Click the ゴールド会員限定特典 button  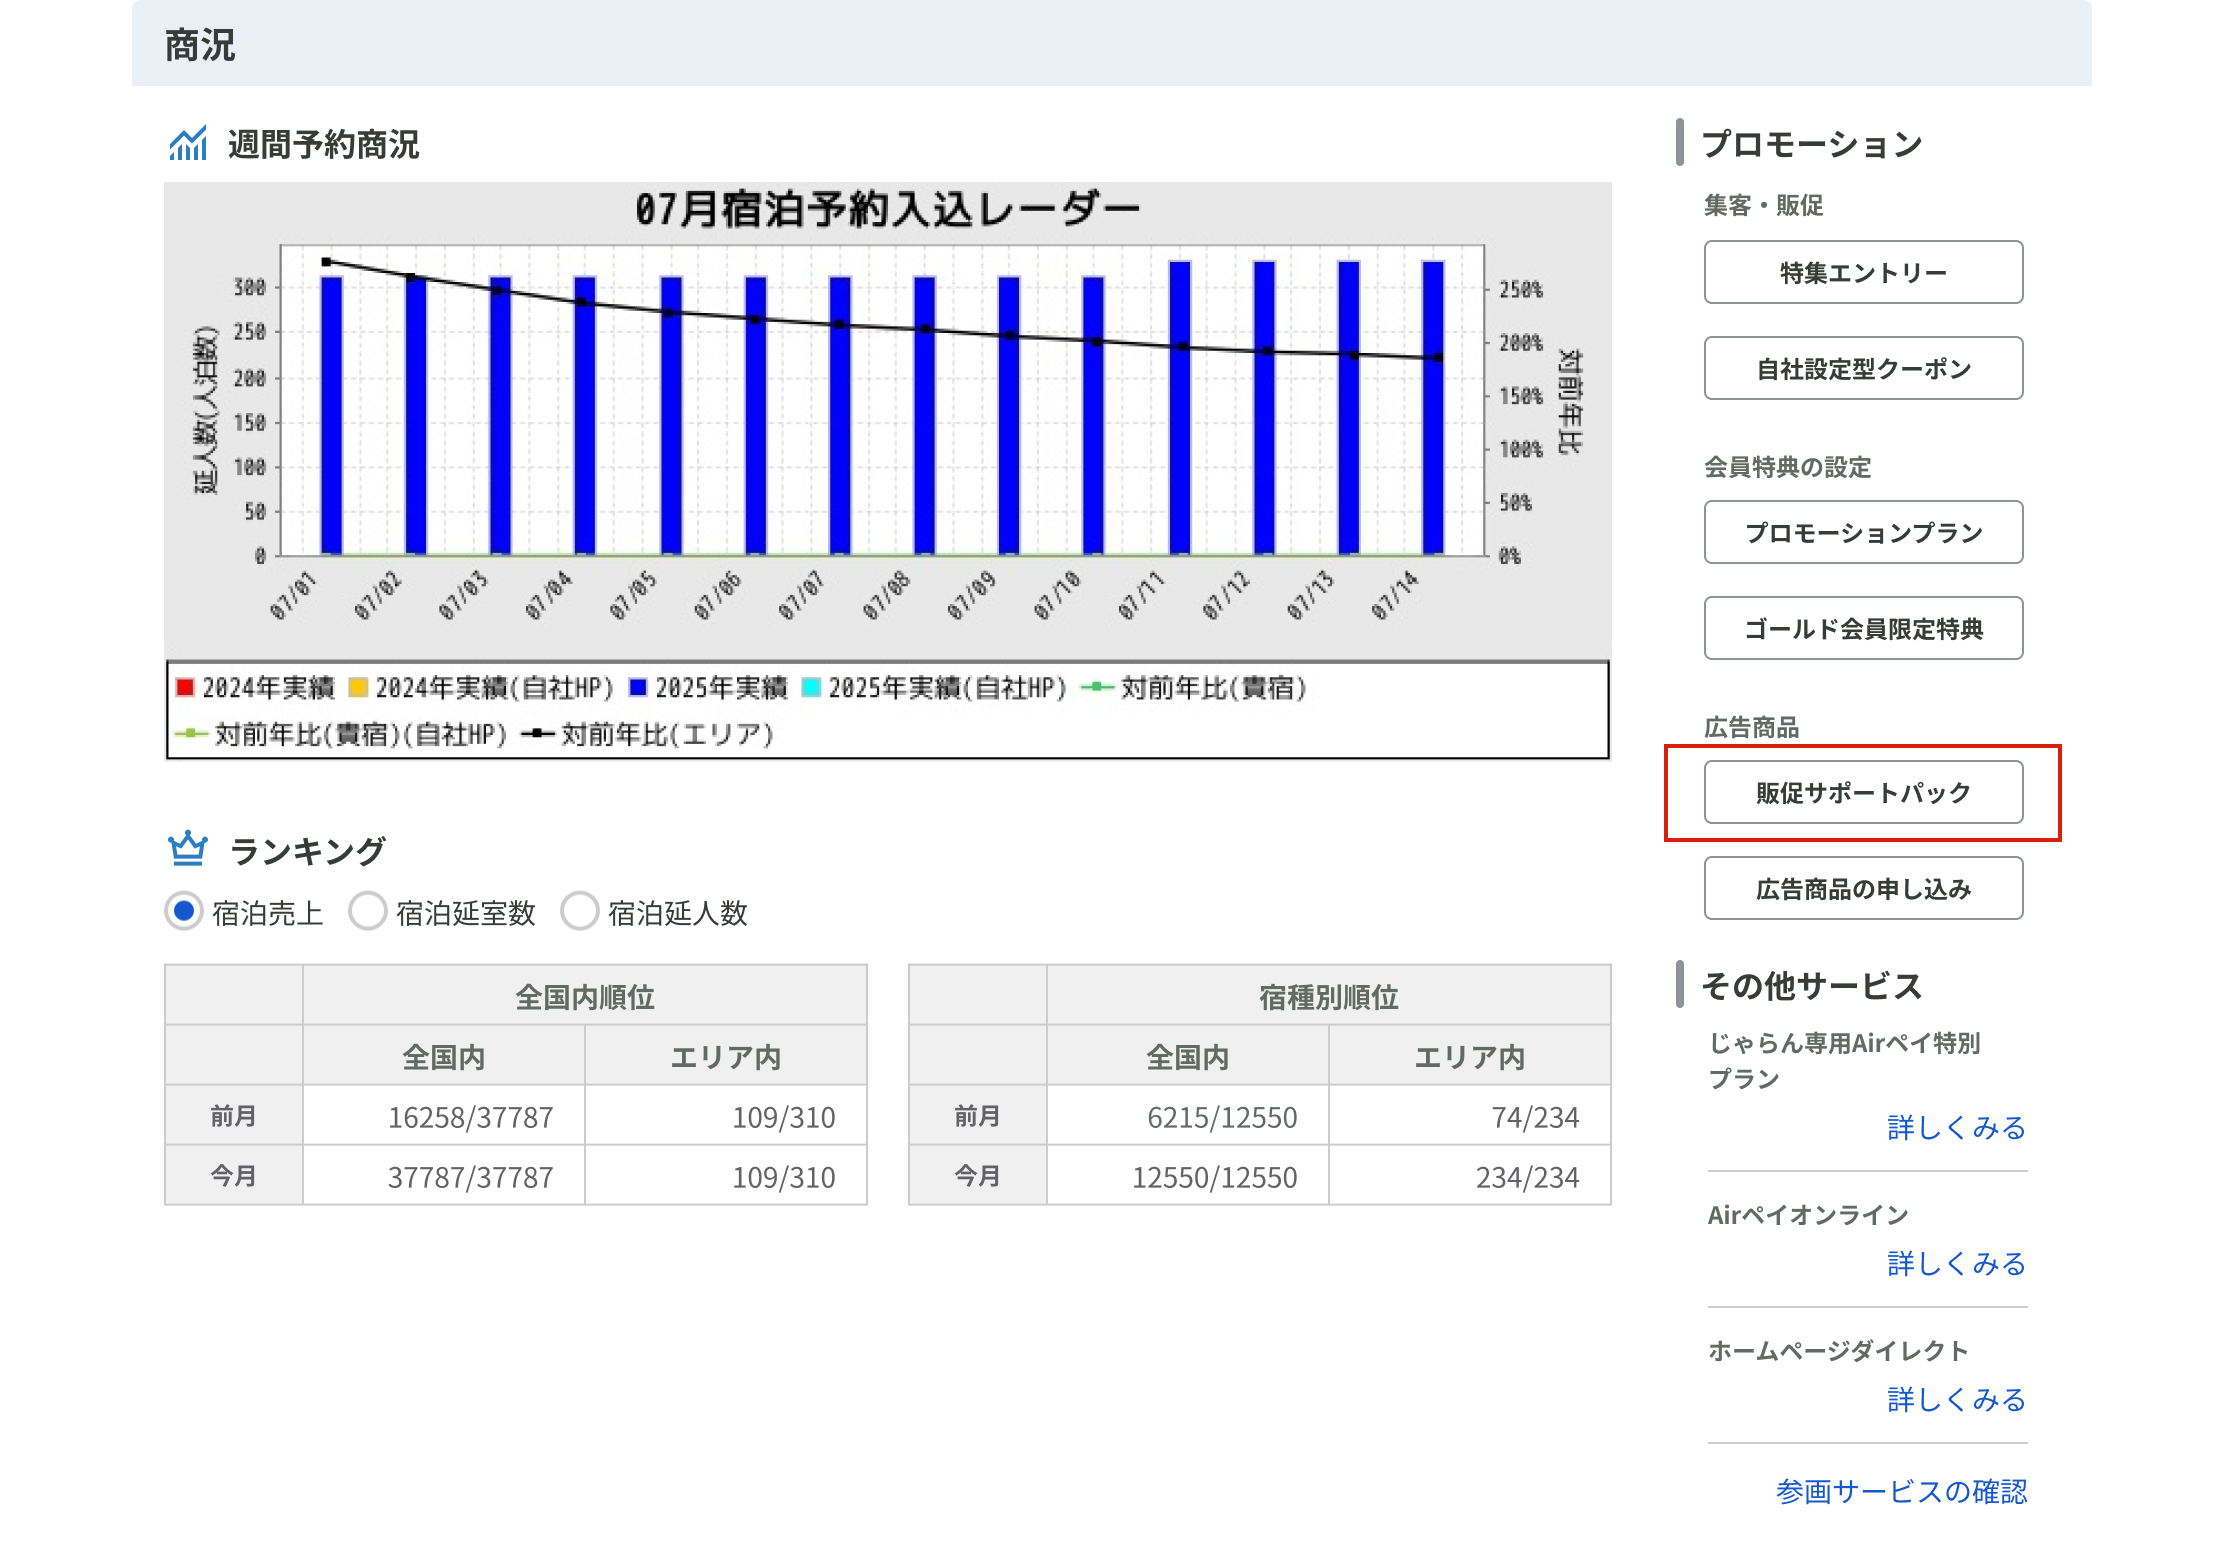[1862, 628]
